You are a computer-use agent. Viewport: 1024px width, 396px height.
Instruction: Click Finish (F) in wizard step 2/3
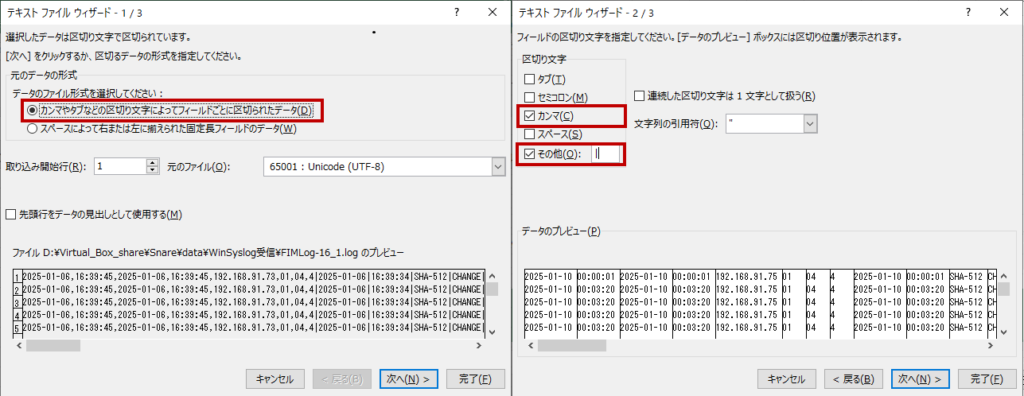point(987,378)
